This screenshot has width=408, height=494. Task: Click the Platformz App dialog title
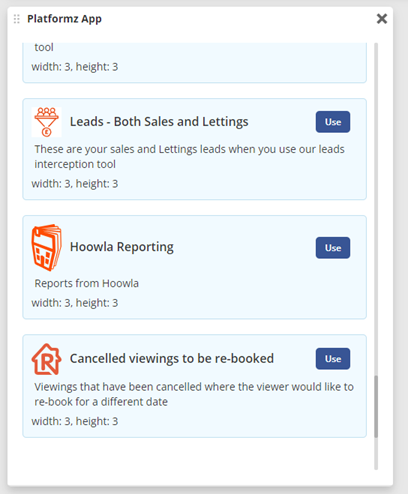[64, 19]
